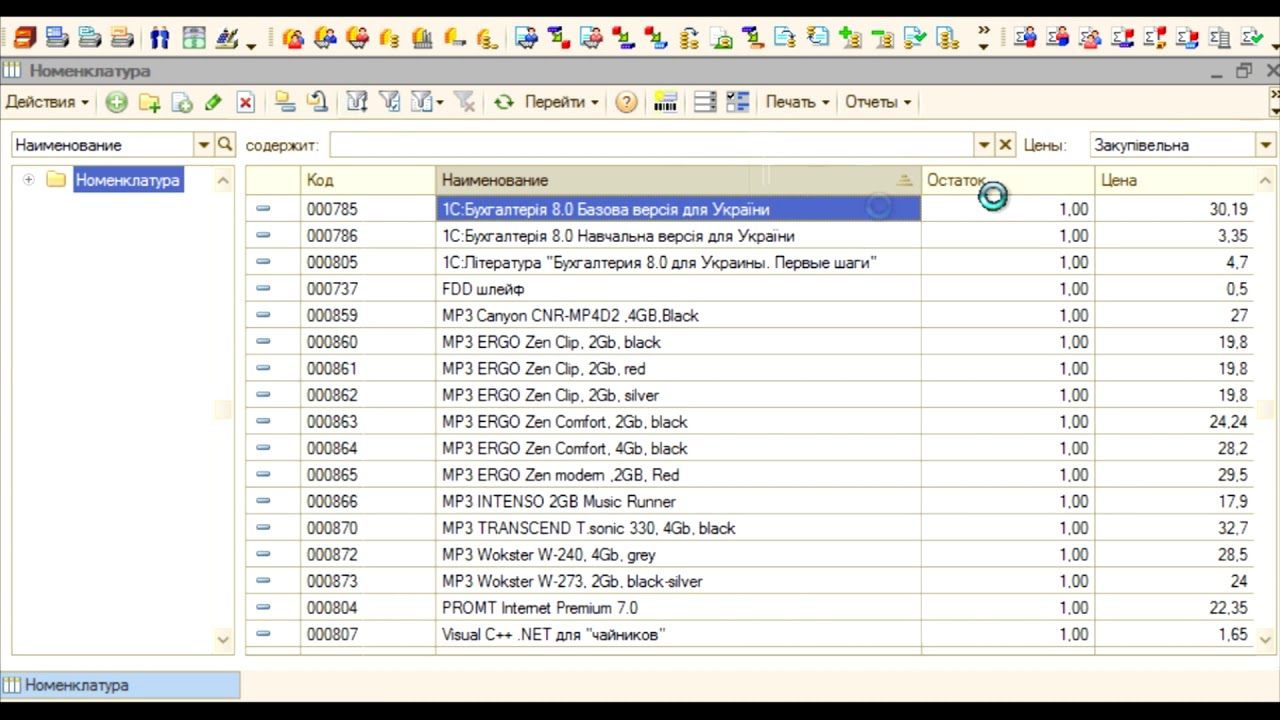Open the filter funnel dropdown arrow
This screenshot has width=1280, height=720.
440,102
